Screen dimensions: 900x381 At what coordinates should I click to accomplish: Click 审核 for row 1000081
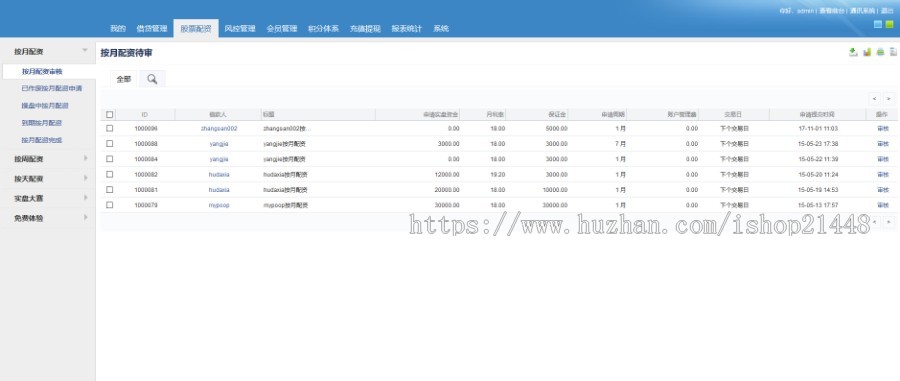point(882,189)
